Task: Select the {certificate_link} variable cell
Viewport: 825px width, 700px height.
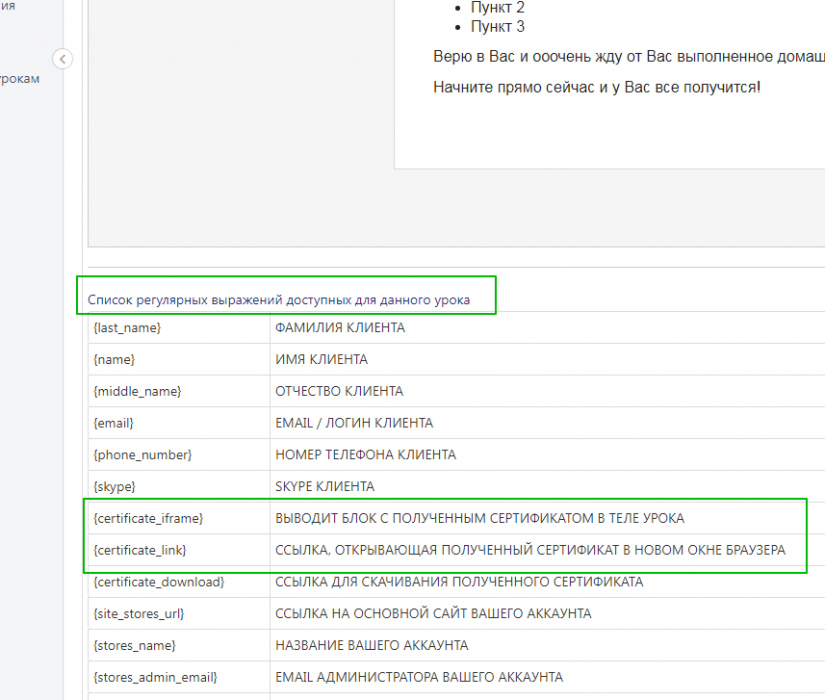Action: coord(140,550)
